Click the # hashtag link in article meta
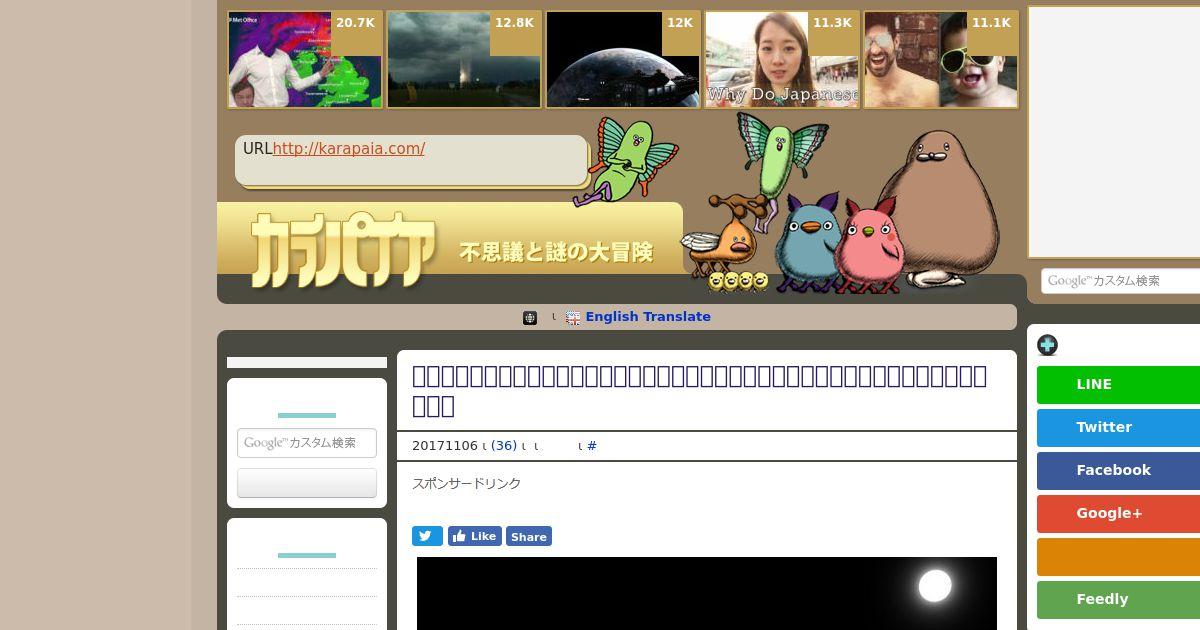 (592, 446)
